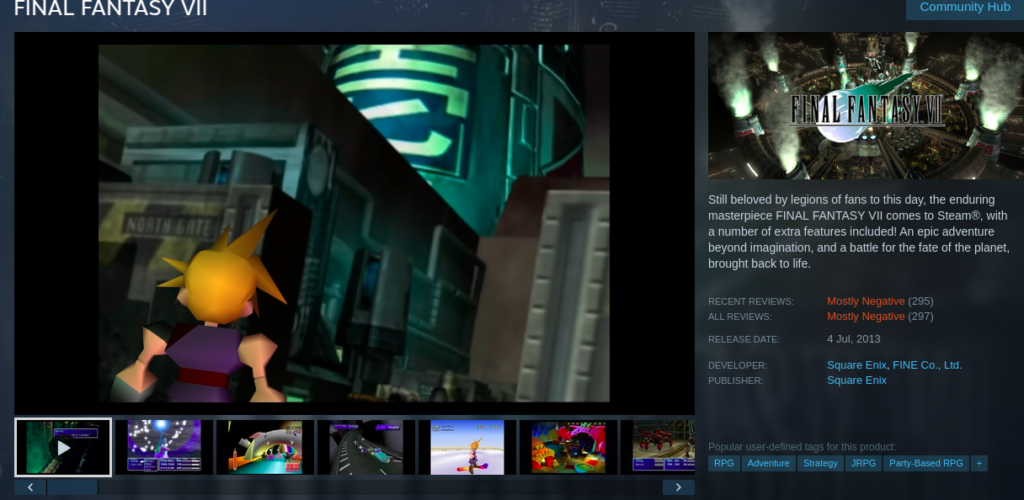Click the RECENT REVIEWS label

(x=751, y=302)
